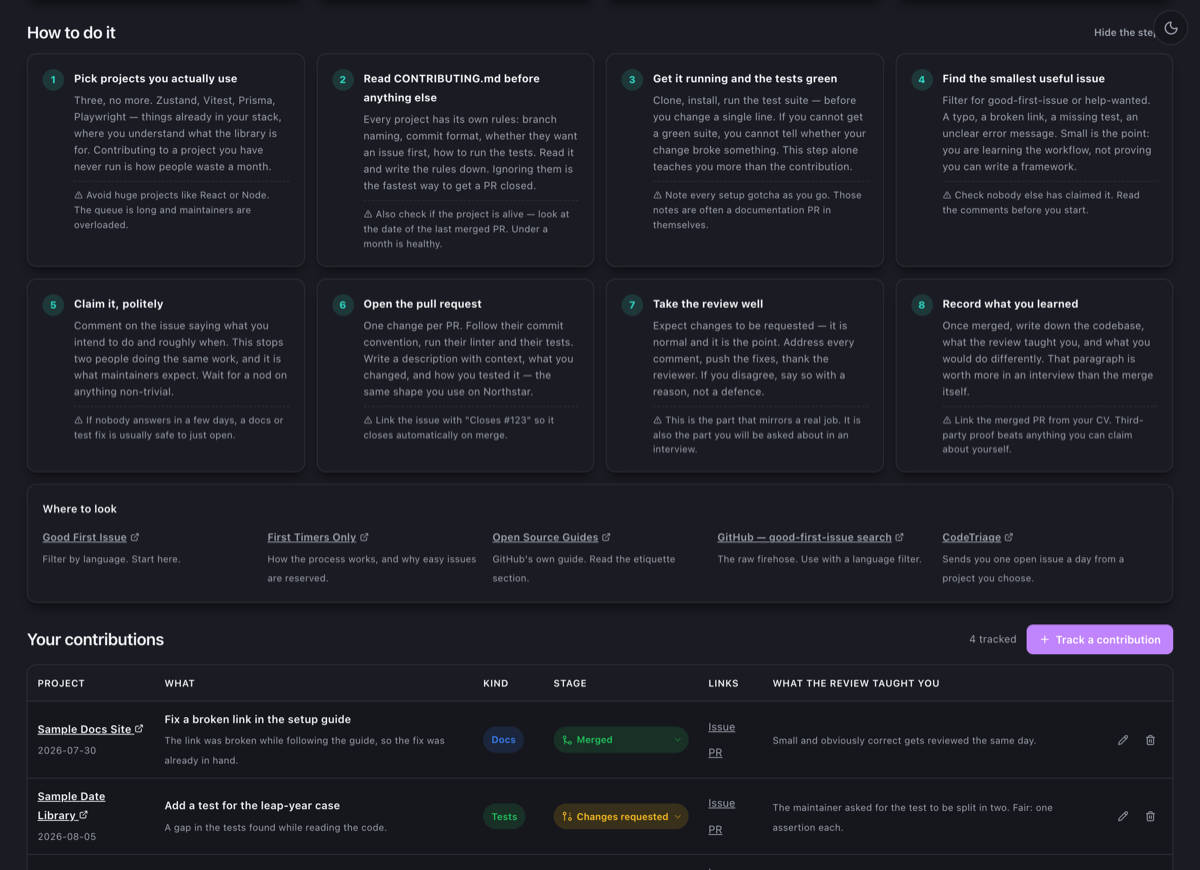1200x870 pixels.
Task: Click 'Add a test for the leap-year case'
Action: 252,805
